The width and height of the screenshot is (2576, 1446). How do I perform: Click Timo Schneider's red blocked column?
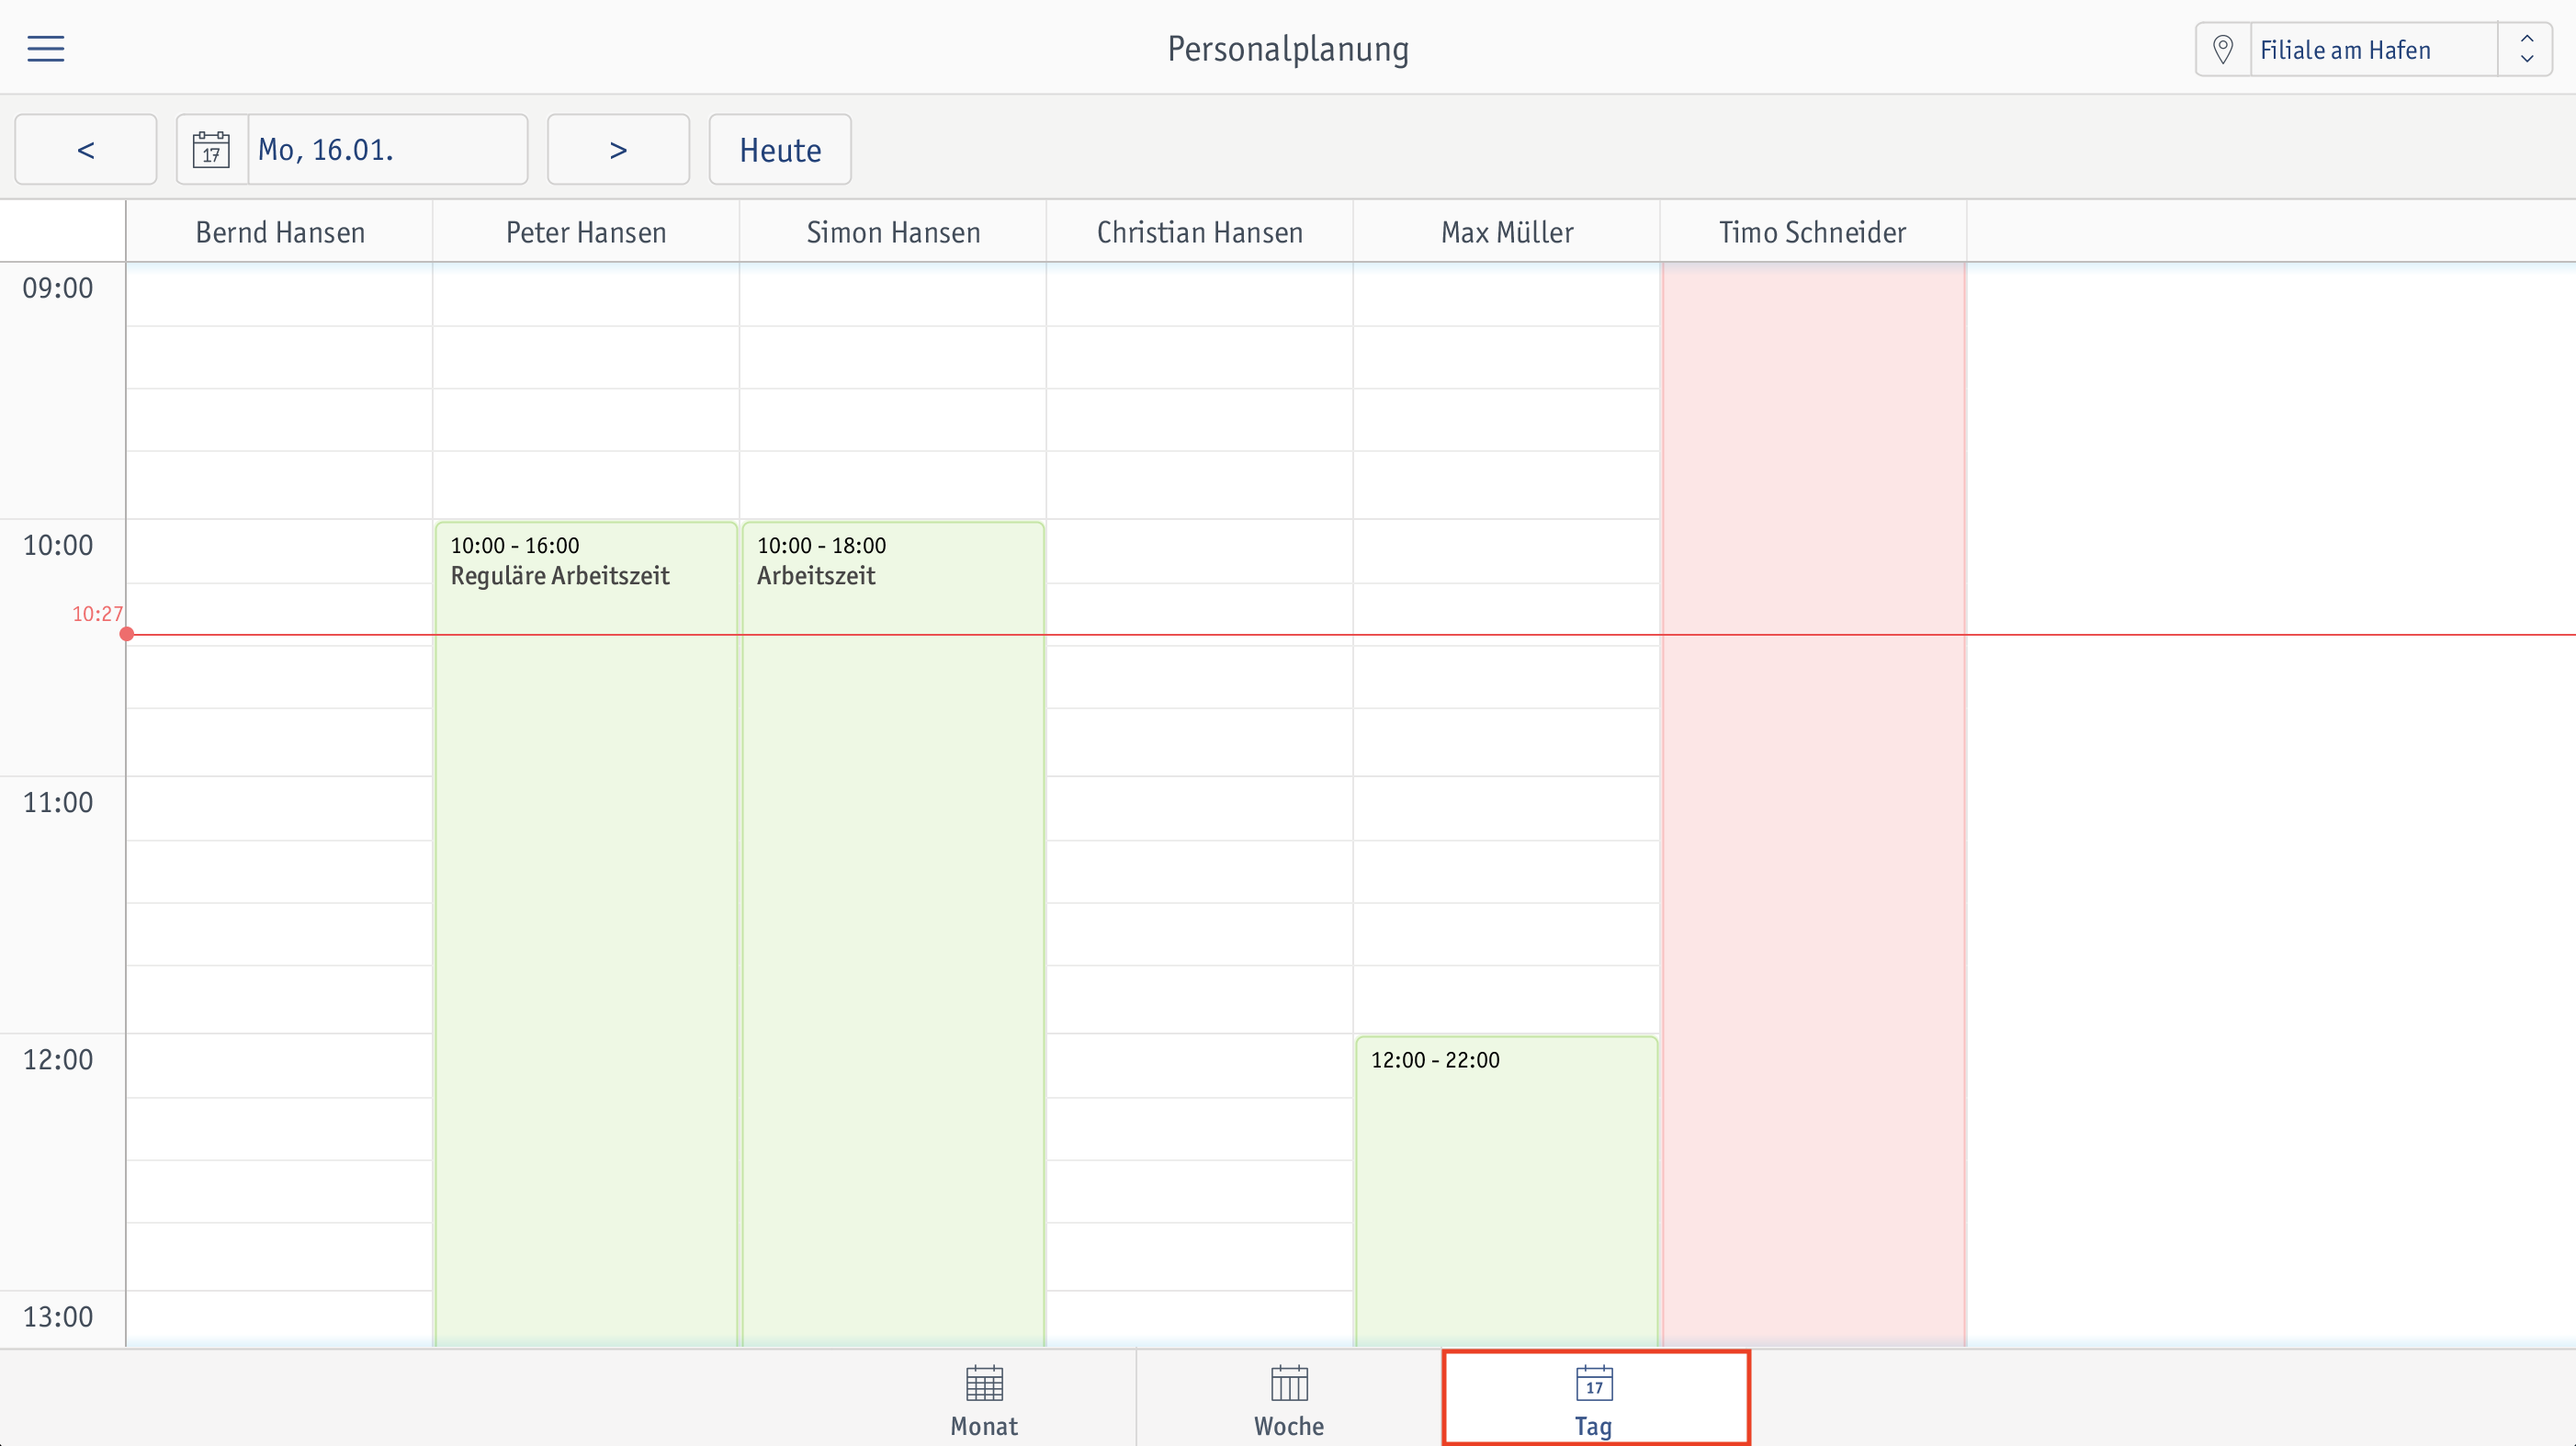tap(1814, 804)
